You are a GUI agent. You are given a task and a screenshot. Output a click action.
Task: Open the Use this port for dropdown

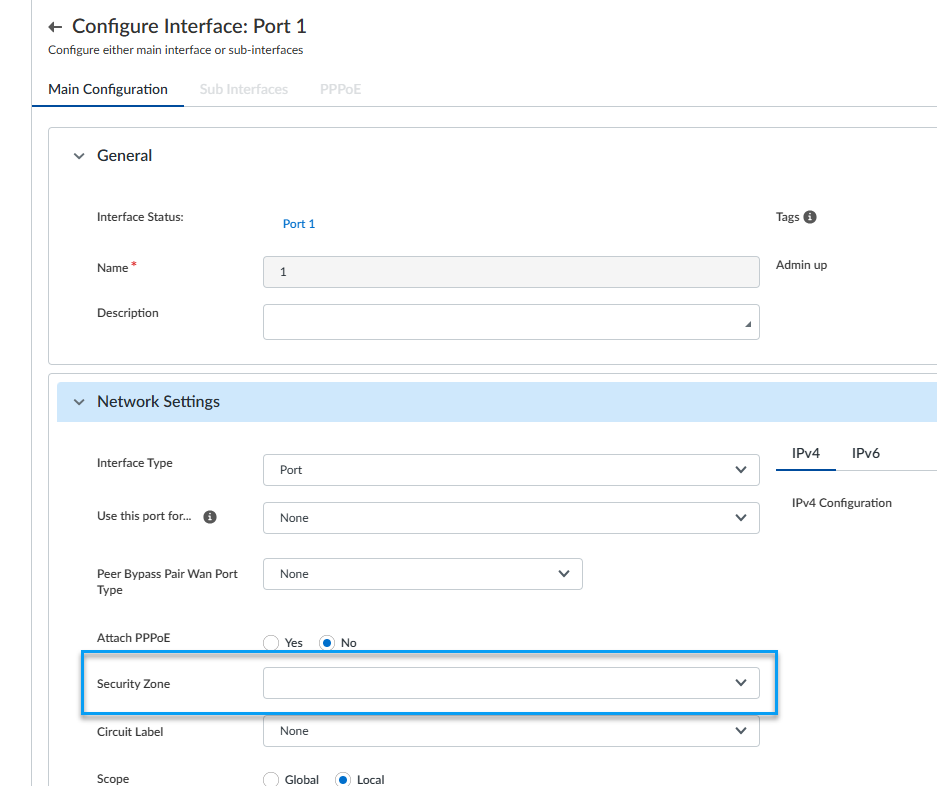coord(511,518)
